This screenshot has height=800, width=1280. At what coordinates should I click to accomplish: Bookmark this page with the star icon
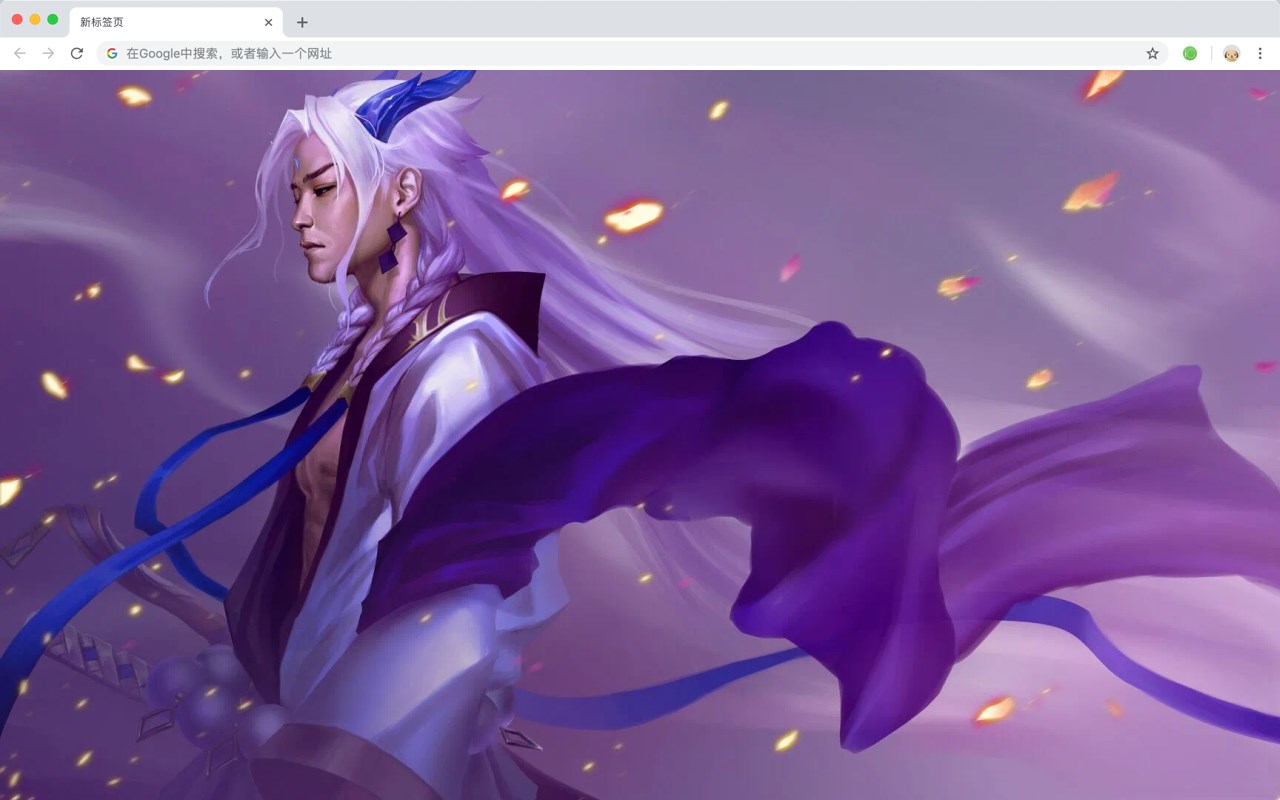point(1152,53)
